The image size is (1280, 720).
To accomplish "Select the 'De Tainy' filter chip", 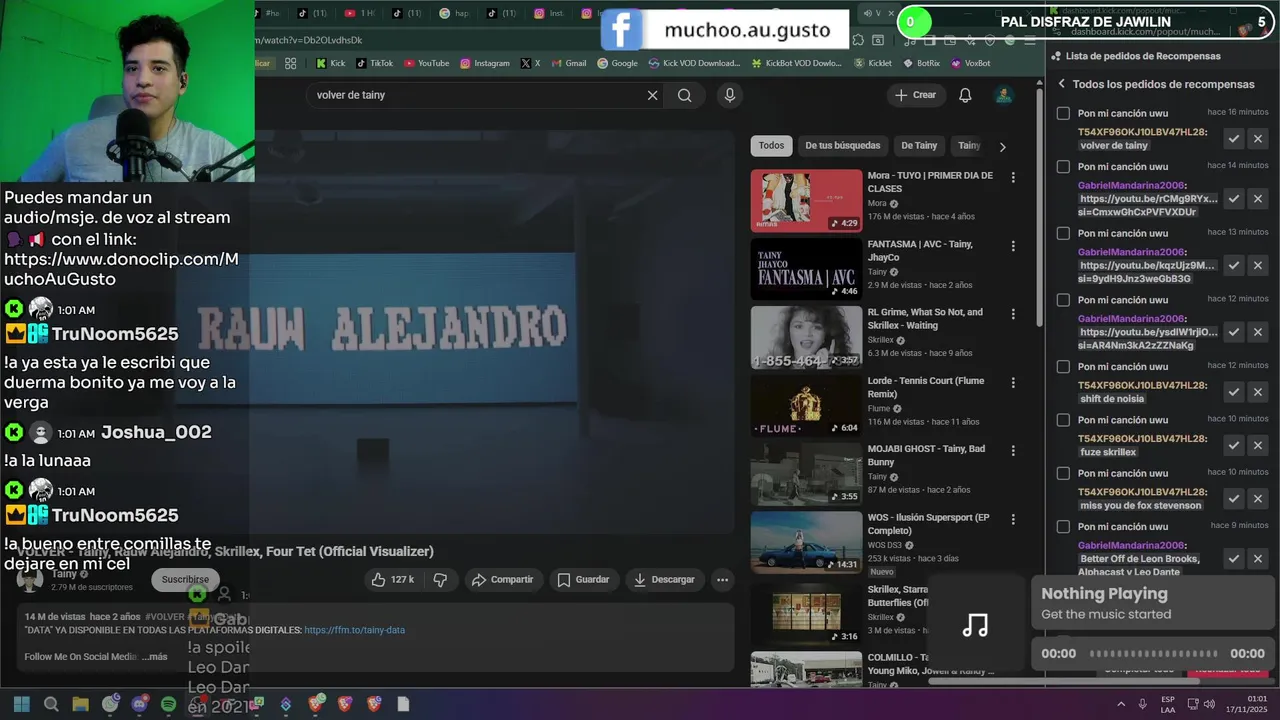I will click(919, 146).
